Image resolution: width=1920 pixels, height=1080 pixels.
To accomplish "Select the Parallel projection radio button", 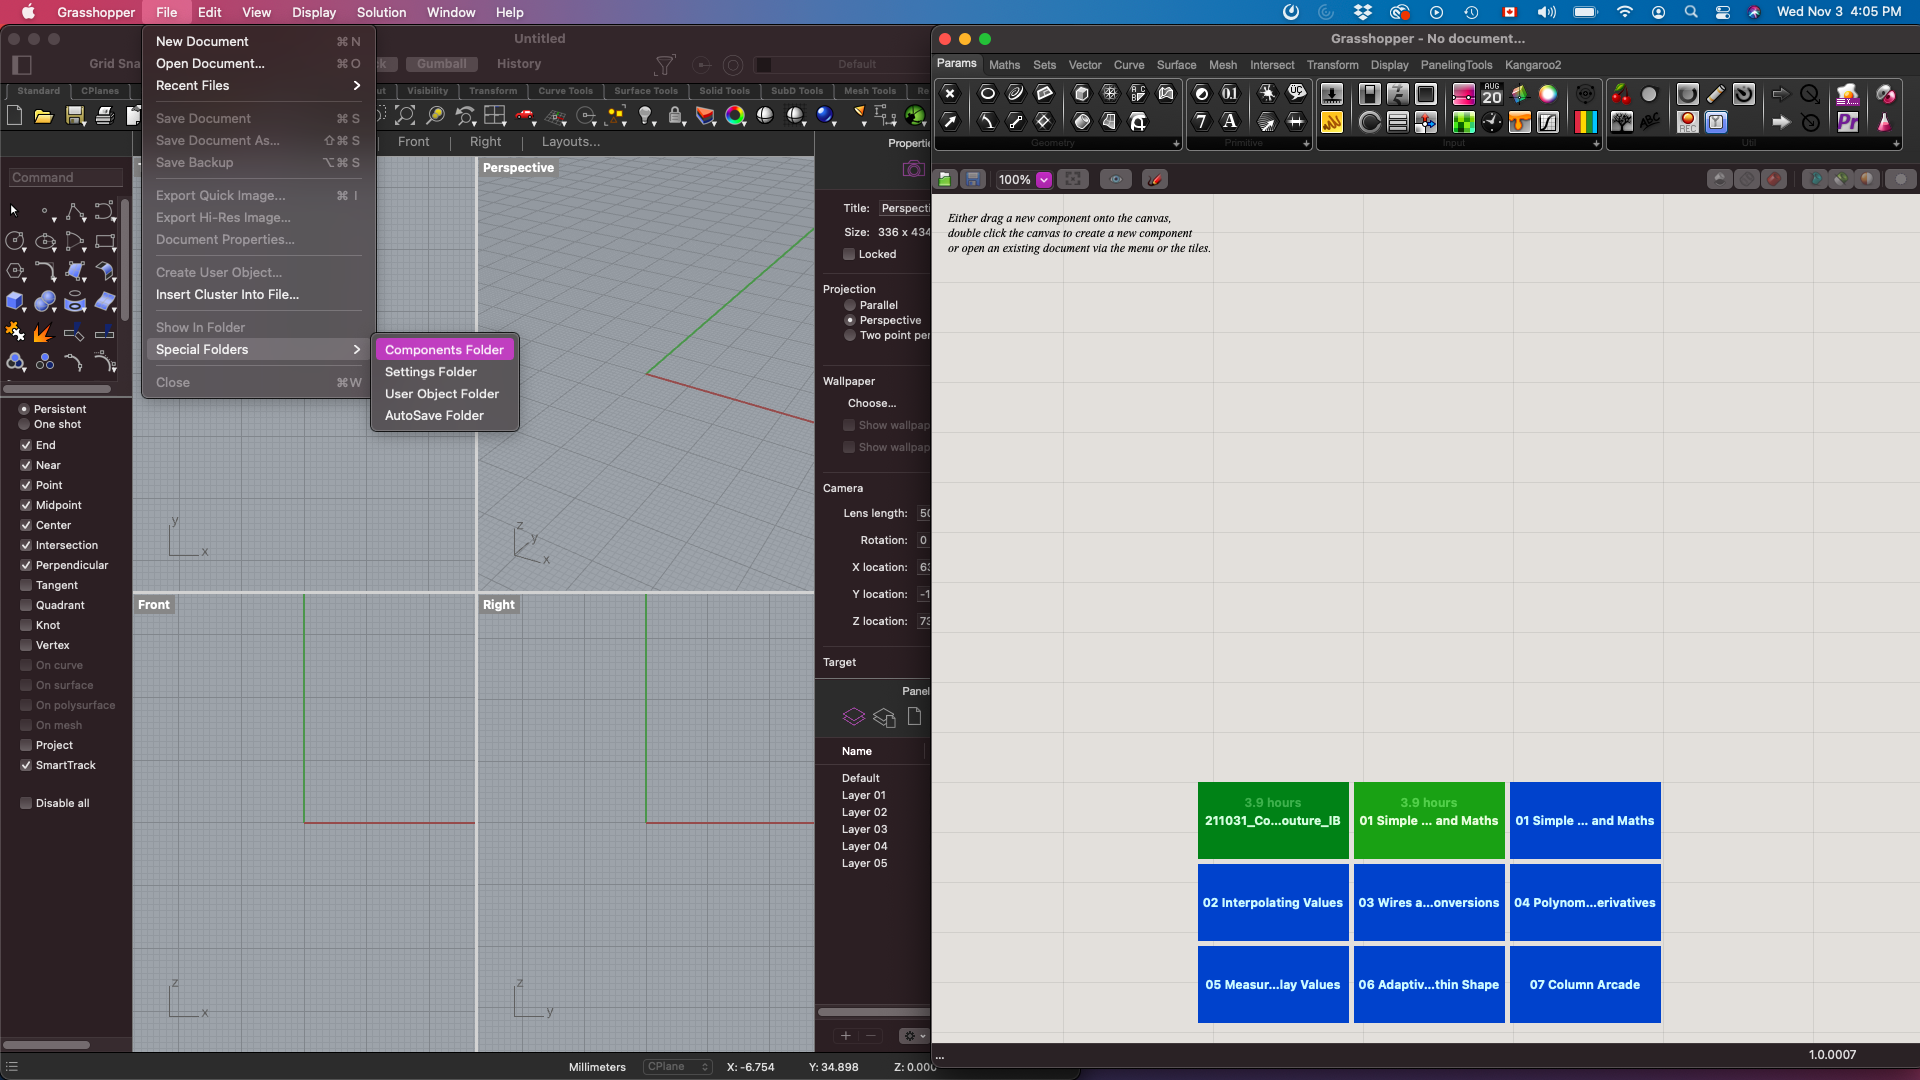I will click(x=850, y=305).
